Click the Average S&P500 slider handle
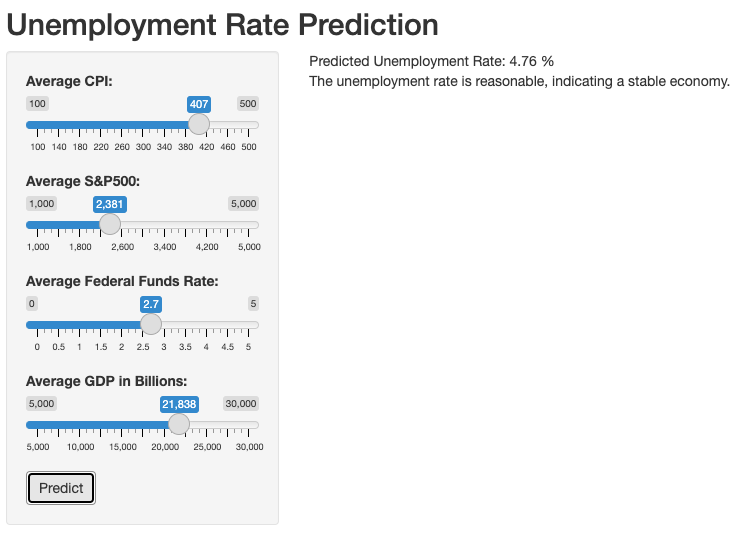The height and width of the screenshot is (535, 737). [110, 224]
